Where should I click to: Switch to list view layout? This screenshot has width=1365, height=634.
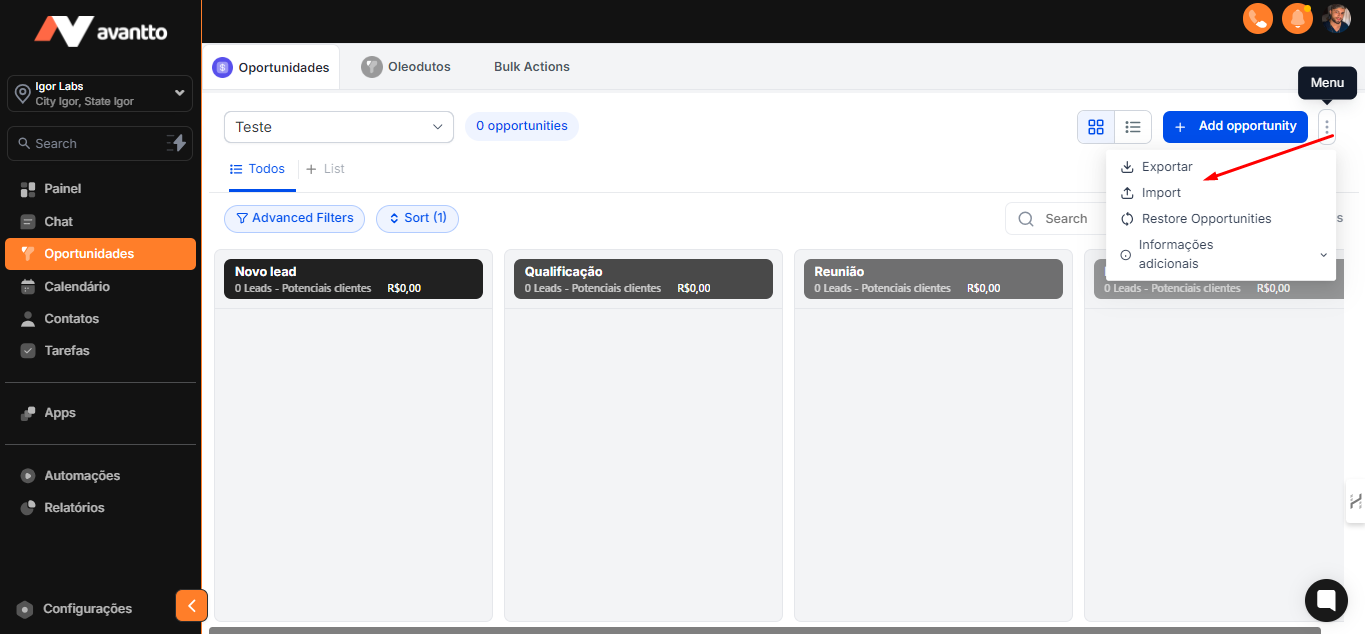coord(1133,127)
